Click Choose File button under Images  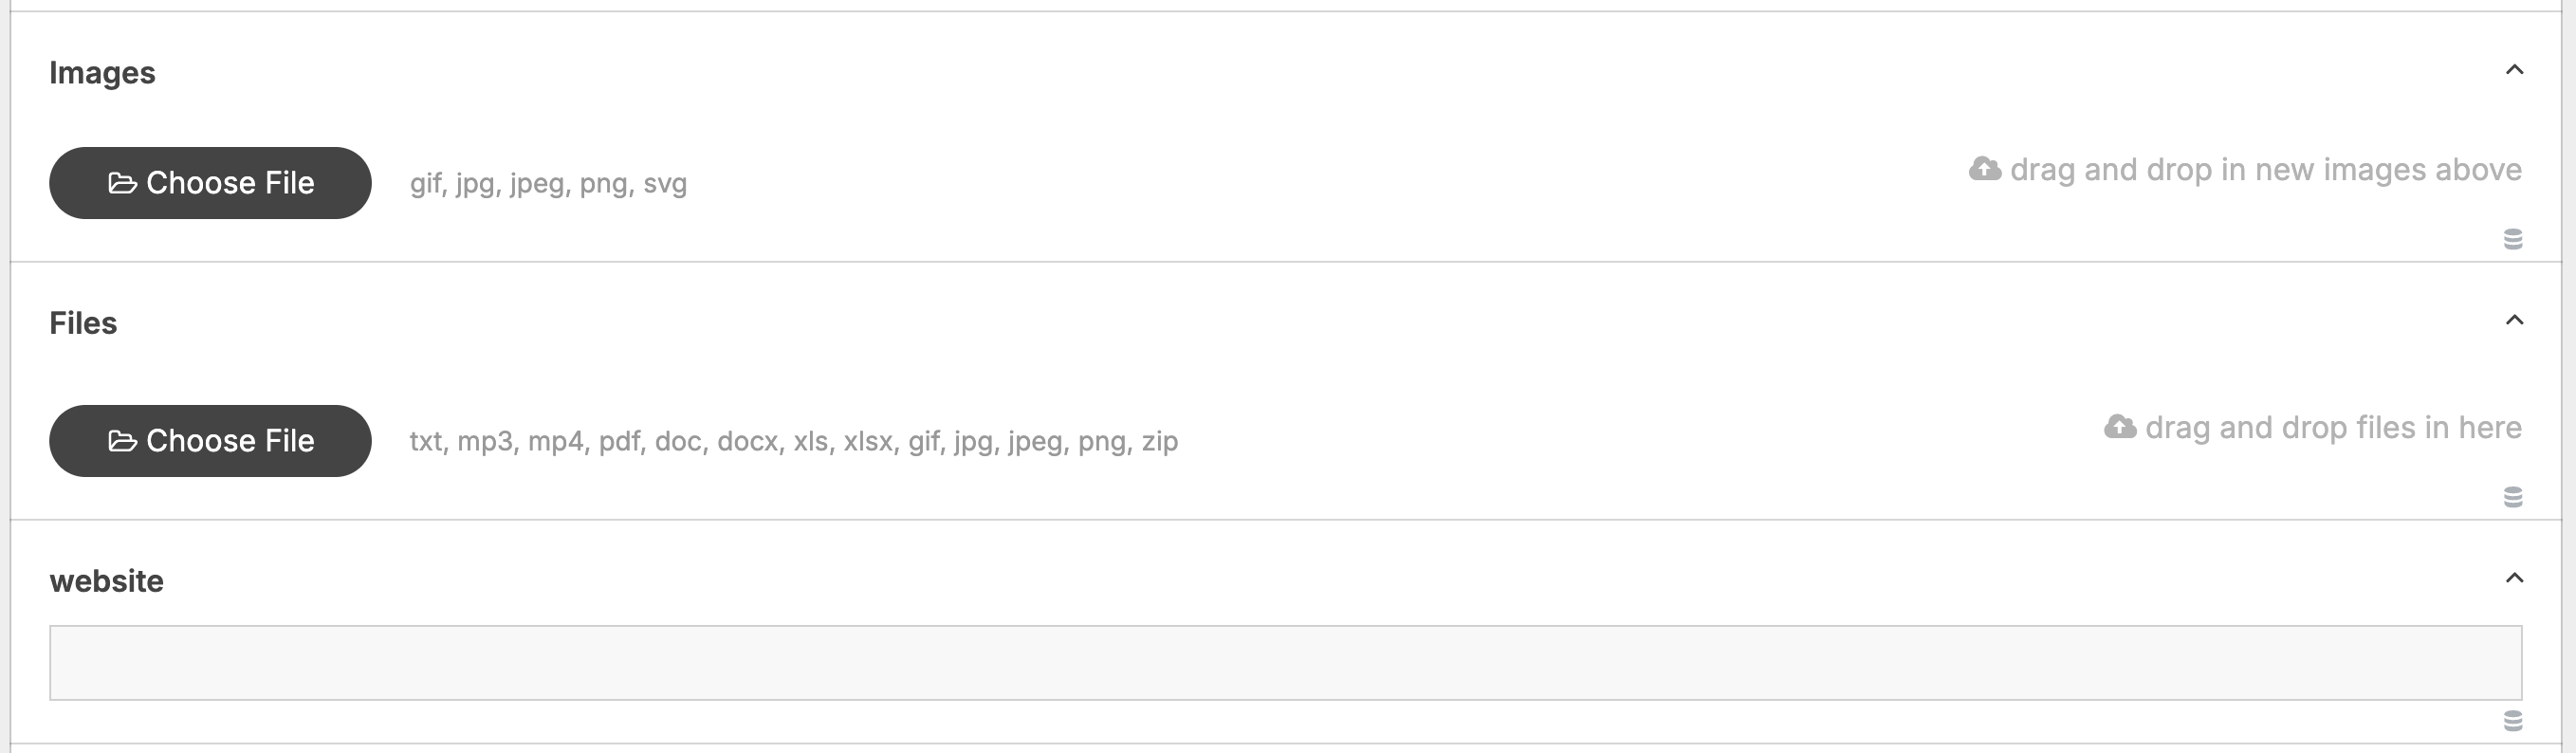[x=210, y=183]
